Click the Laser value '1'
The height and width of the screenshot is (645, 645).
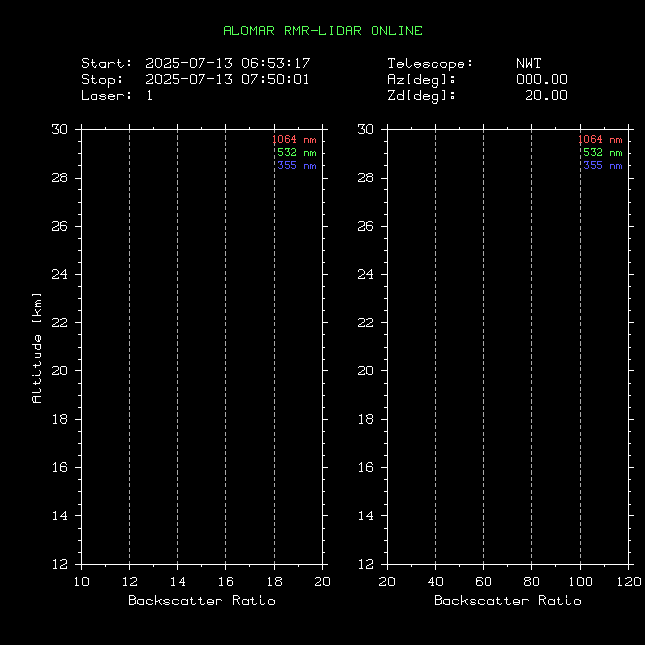[150, 95]
